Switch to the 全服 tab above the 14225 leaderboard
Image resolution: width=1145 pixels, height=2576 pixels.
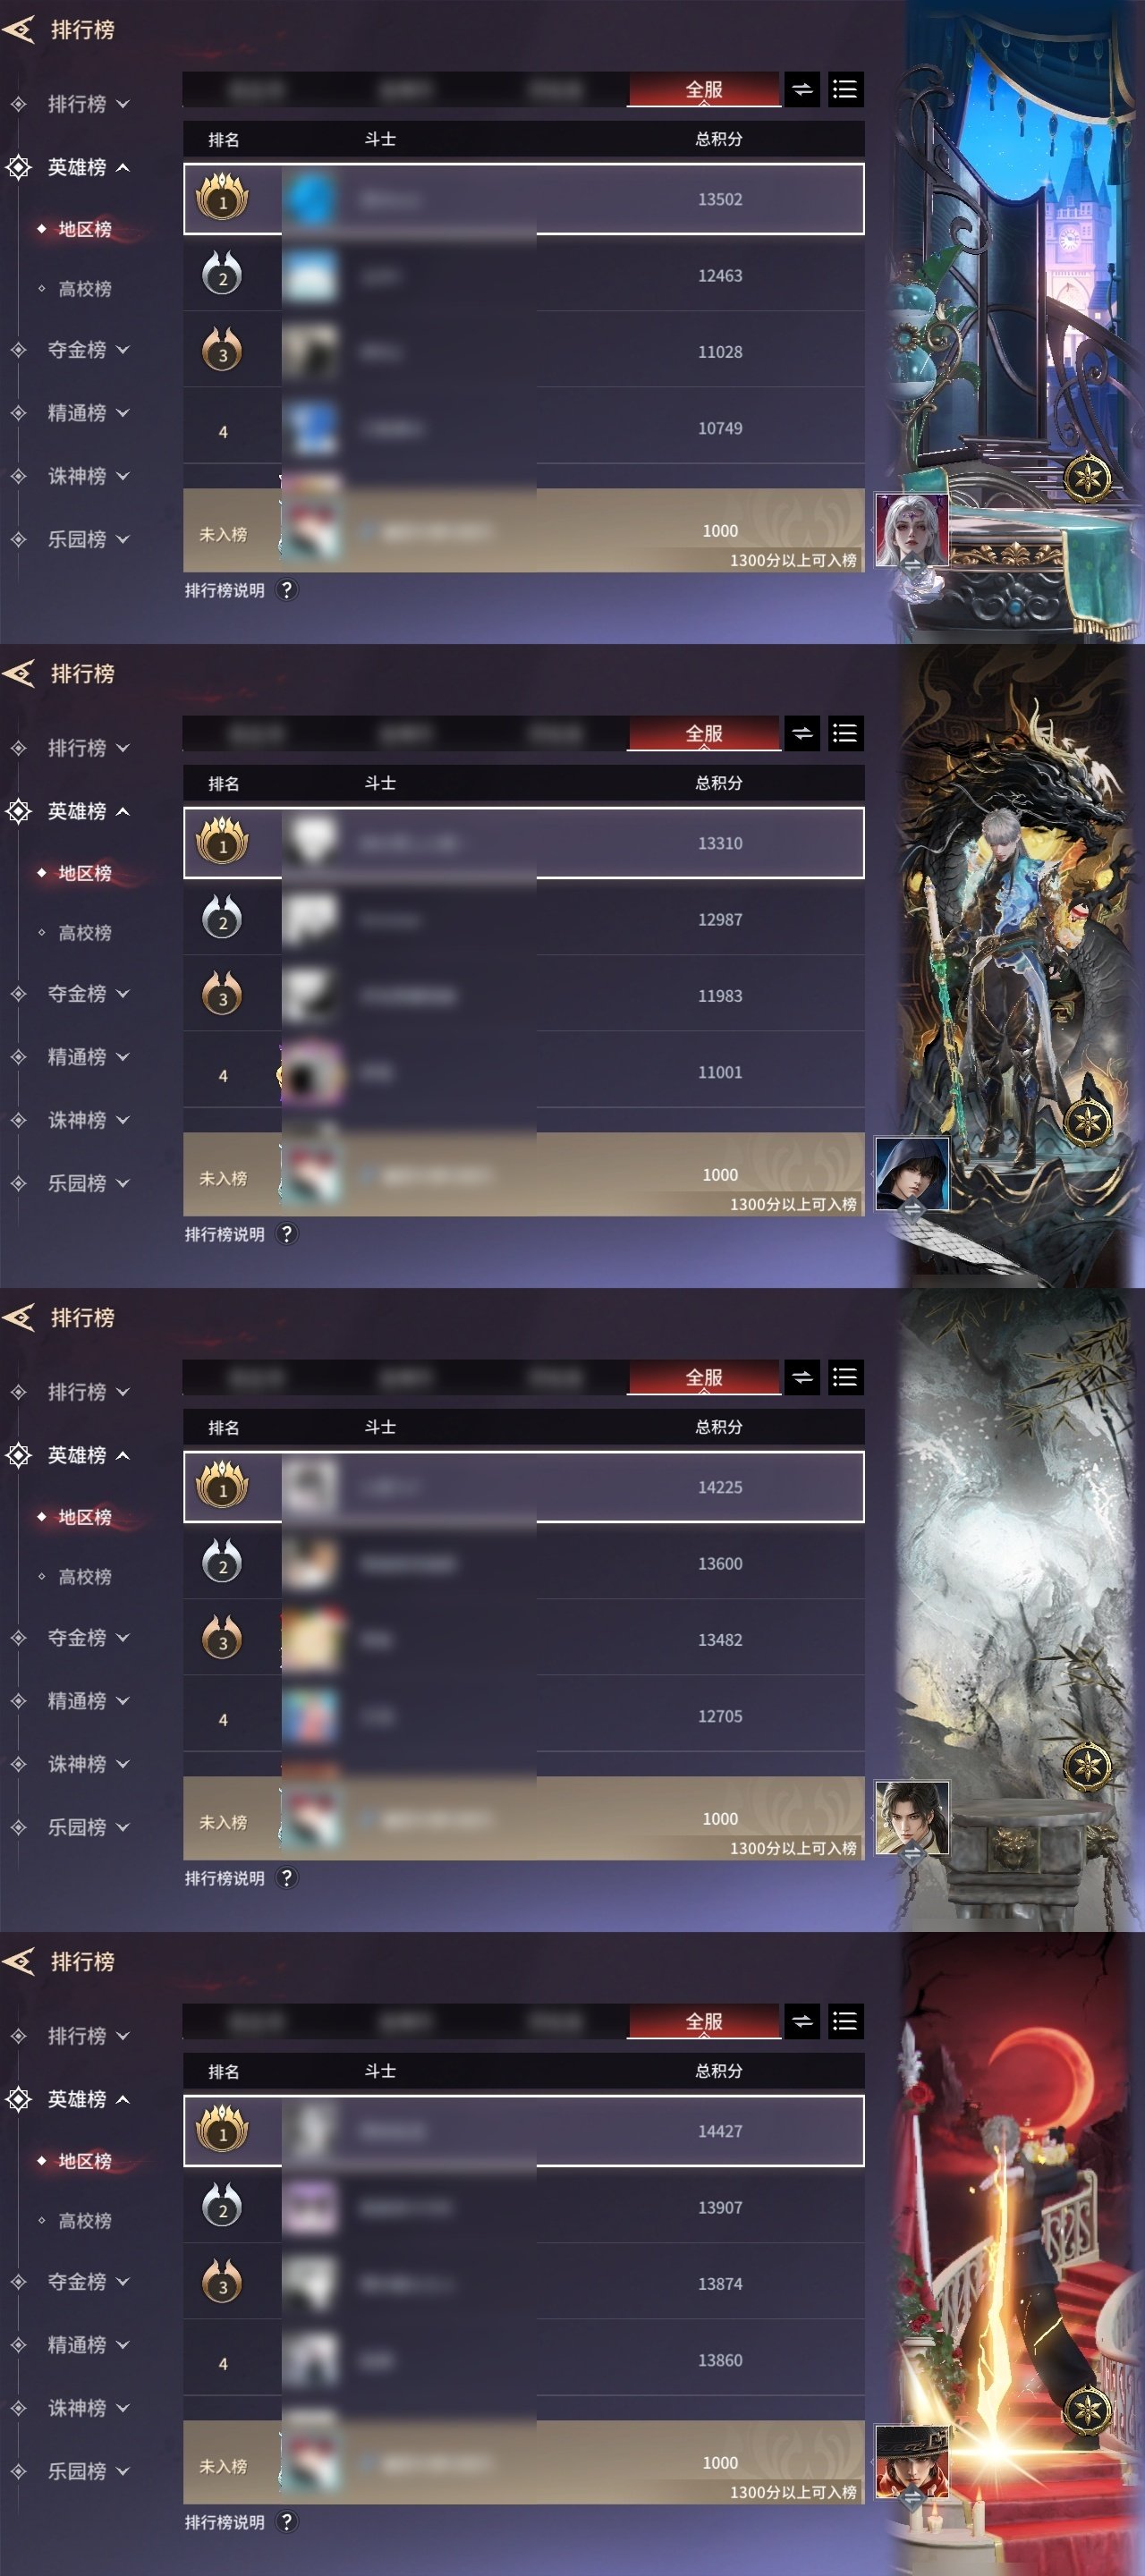(x=704, y=1378)
